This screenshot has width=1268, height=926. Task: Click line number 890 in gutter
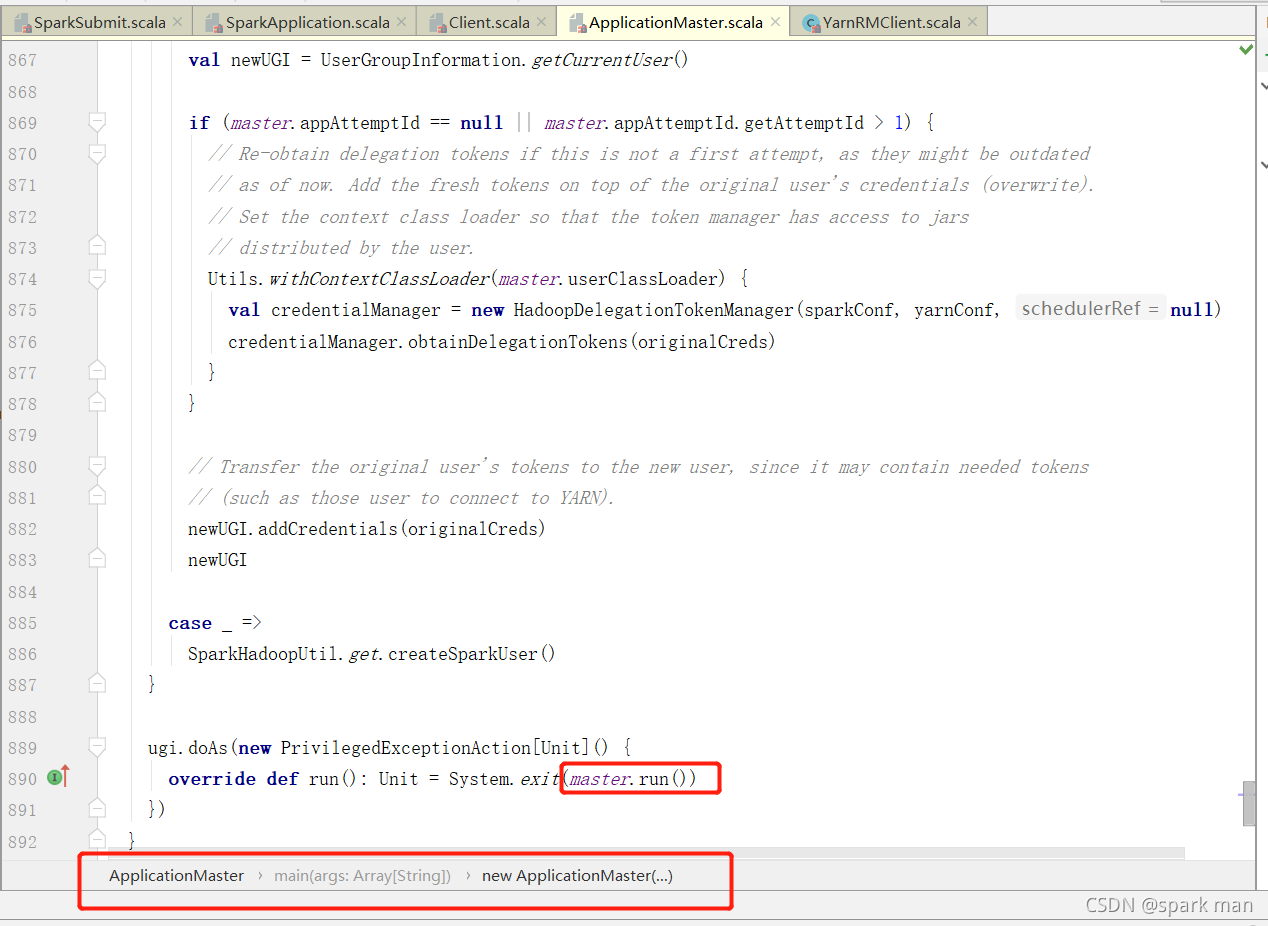tap(22, 779)
